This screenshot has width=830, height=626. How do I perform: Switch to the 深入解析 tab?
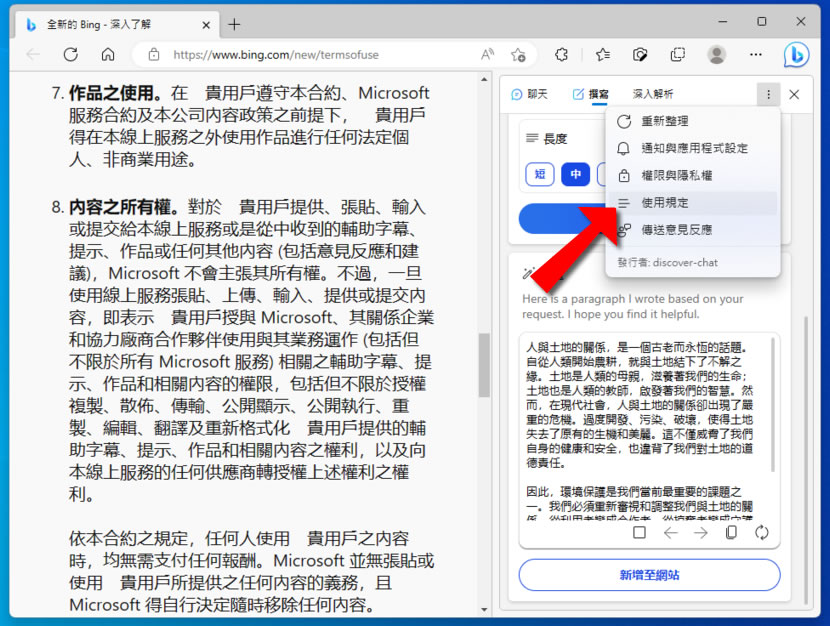[x=653, y=94]
